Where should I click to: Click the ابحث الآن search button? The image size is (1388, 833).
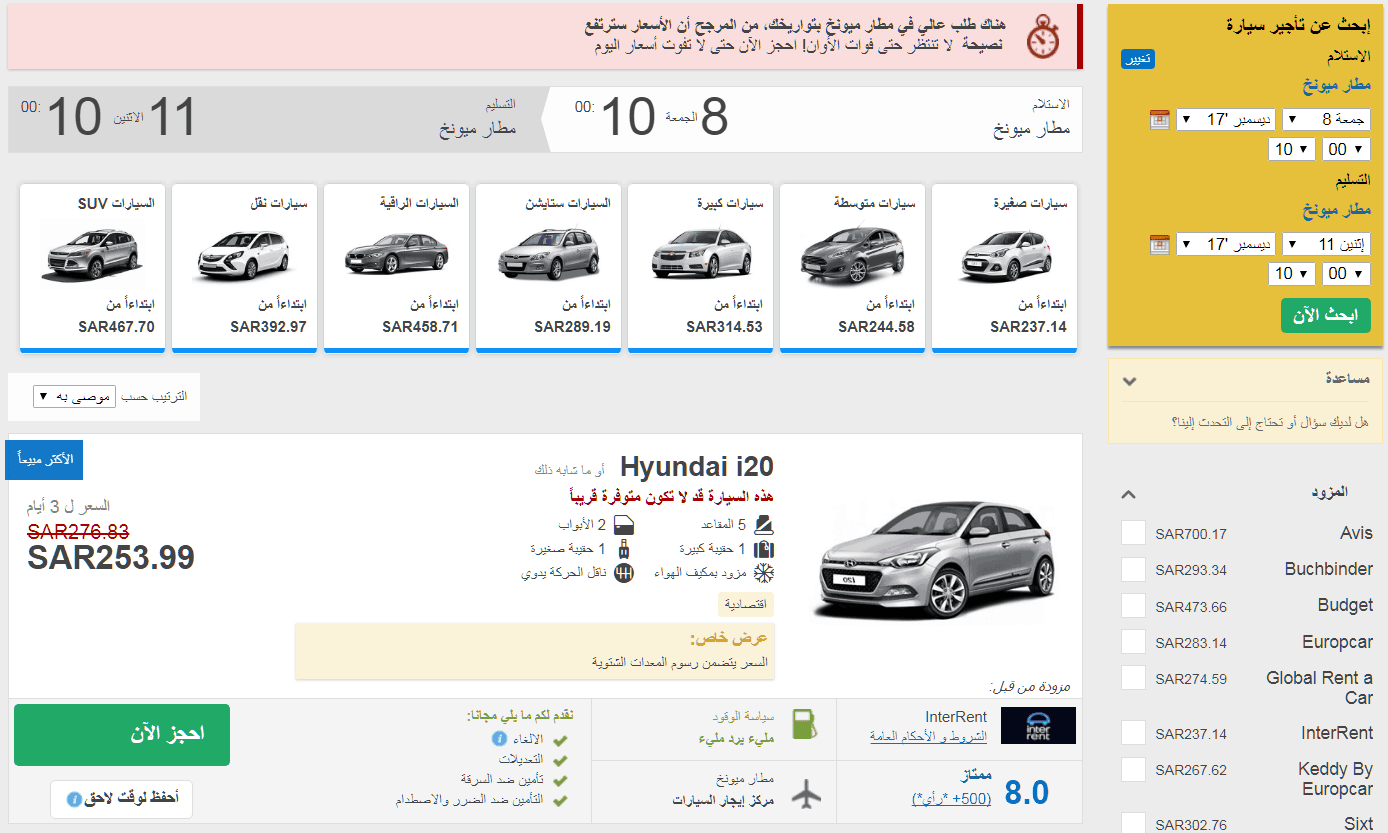(x=1326, y=315)
